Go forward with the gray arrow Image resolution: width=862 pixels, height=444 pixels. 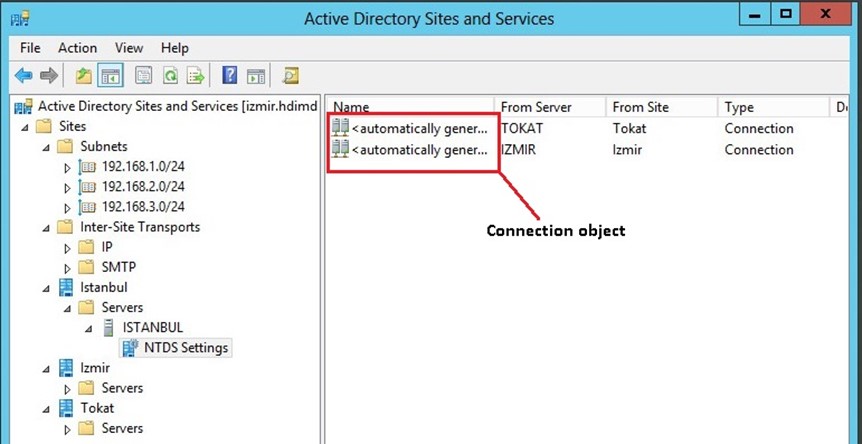pos(49,75)
